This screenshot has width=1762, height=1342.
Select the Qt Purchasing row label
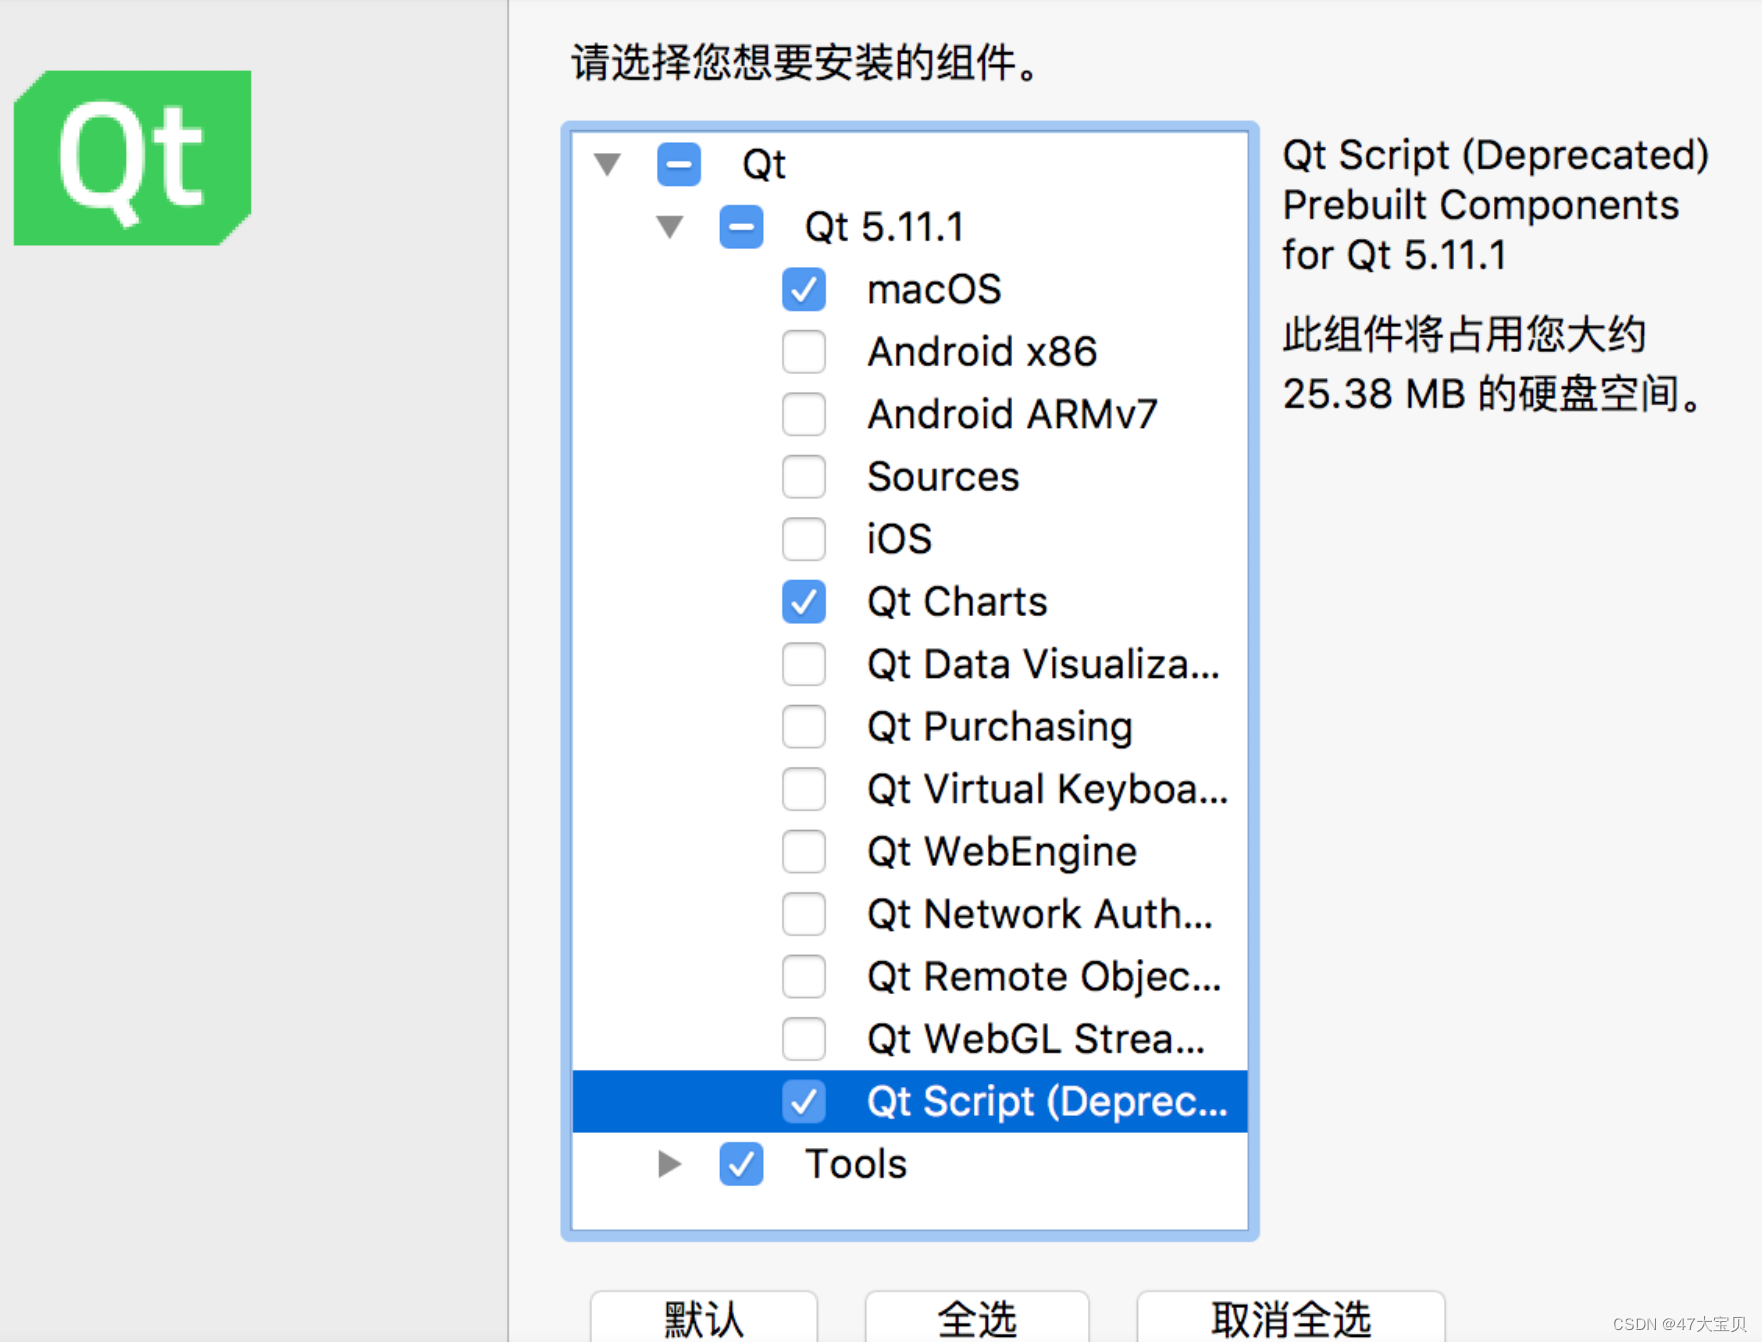tap(1000, 727)
